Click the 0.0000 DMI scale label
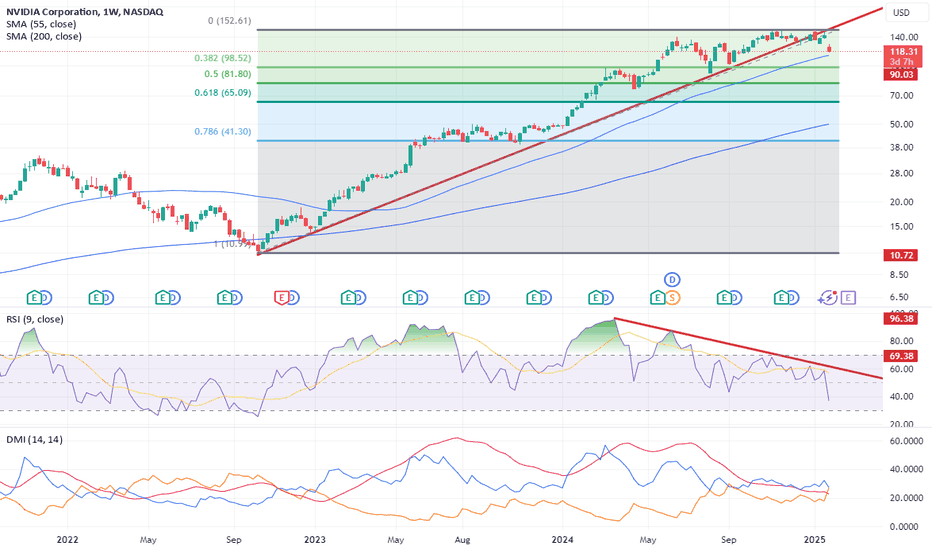The height and width of the screenshot is (550, 932). 906,527
